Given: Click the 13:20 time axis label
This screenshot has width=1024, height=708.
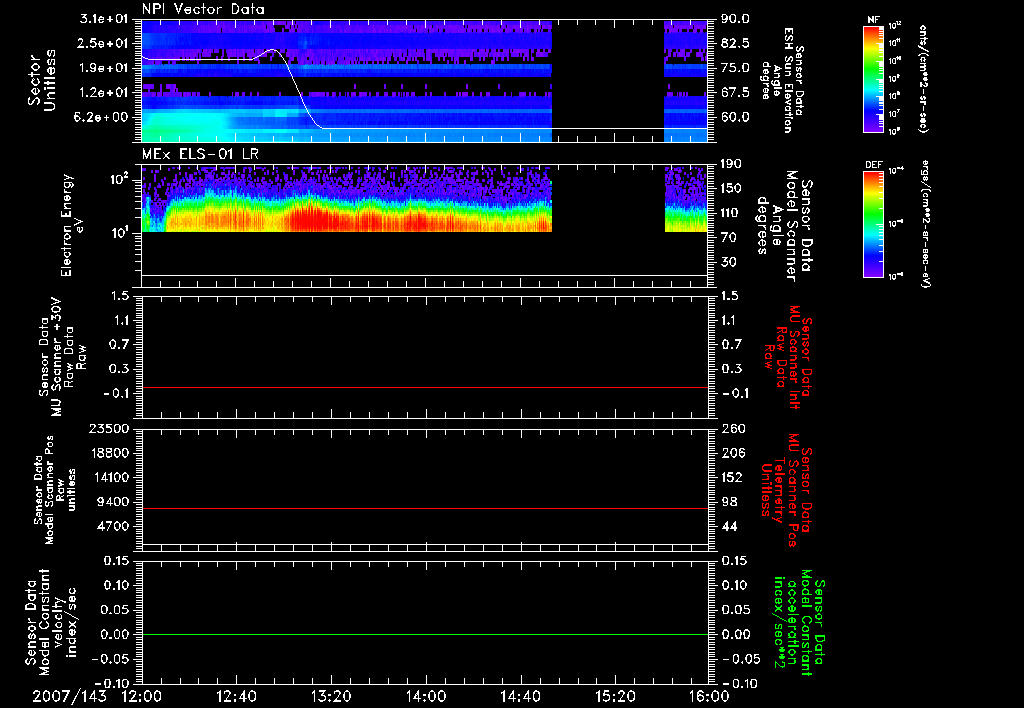Looking at the screenshot, I should coord(331,696).
